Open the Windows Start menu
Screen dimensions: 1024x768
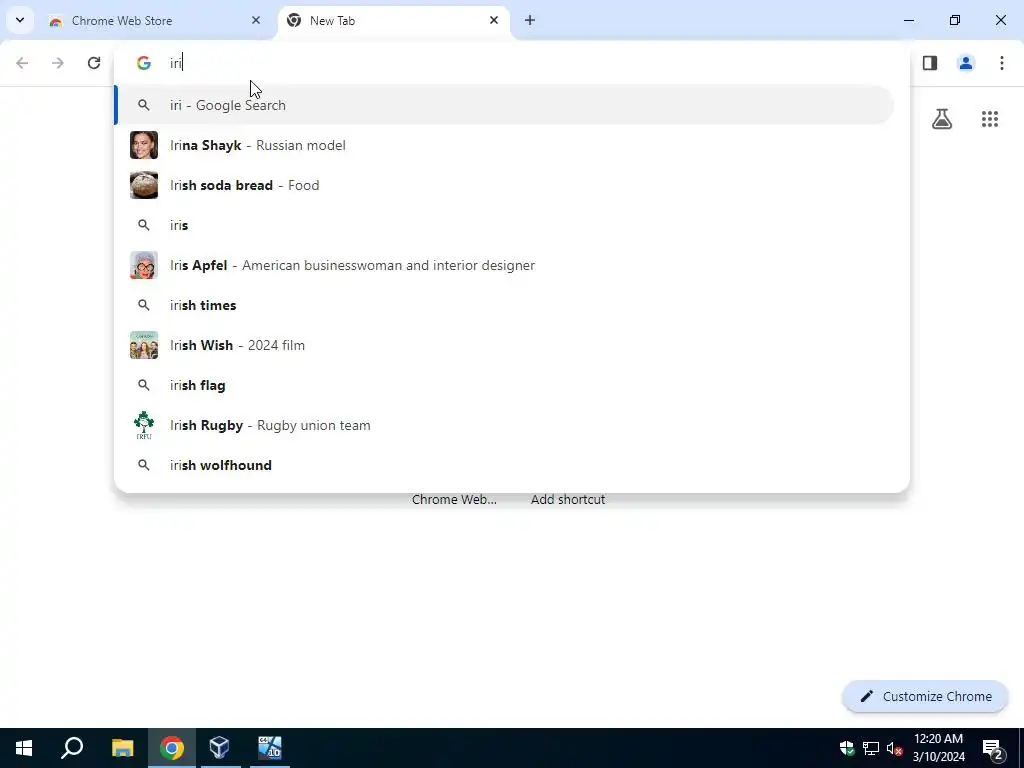24,748
